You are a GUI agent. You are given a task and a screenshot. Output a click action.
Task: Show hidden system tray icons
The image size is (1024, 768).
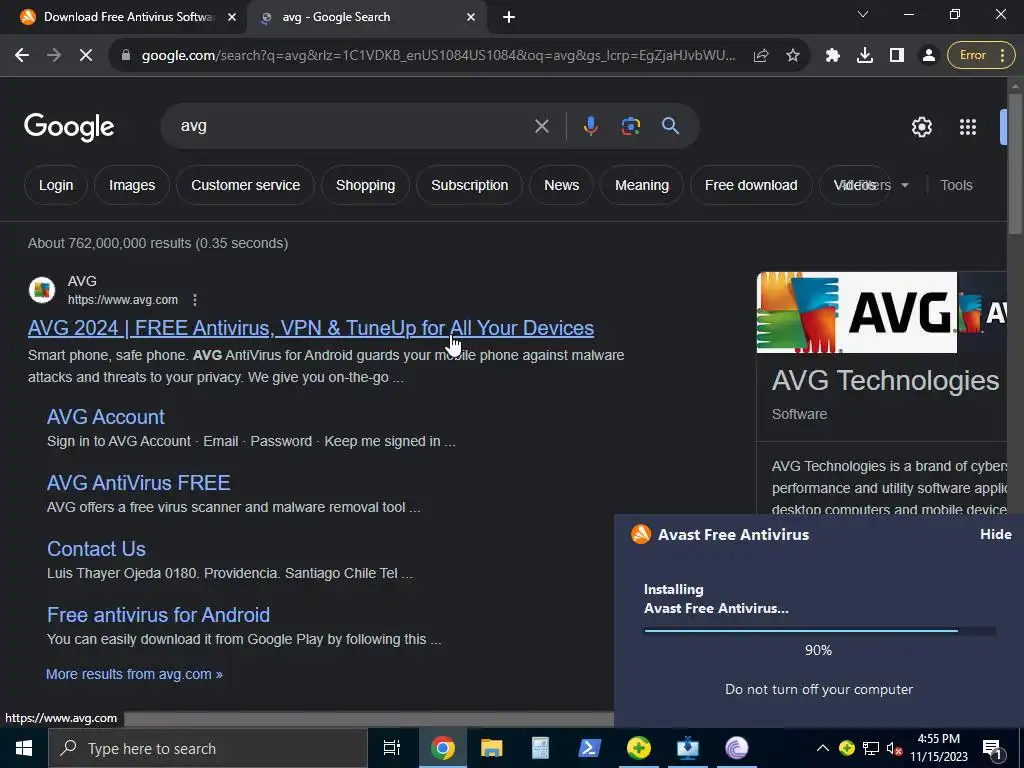[x=823, y=748]
